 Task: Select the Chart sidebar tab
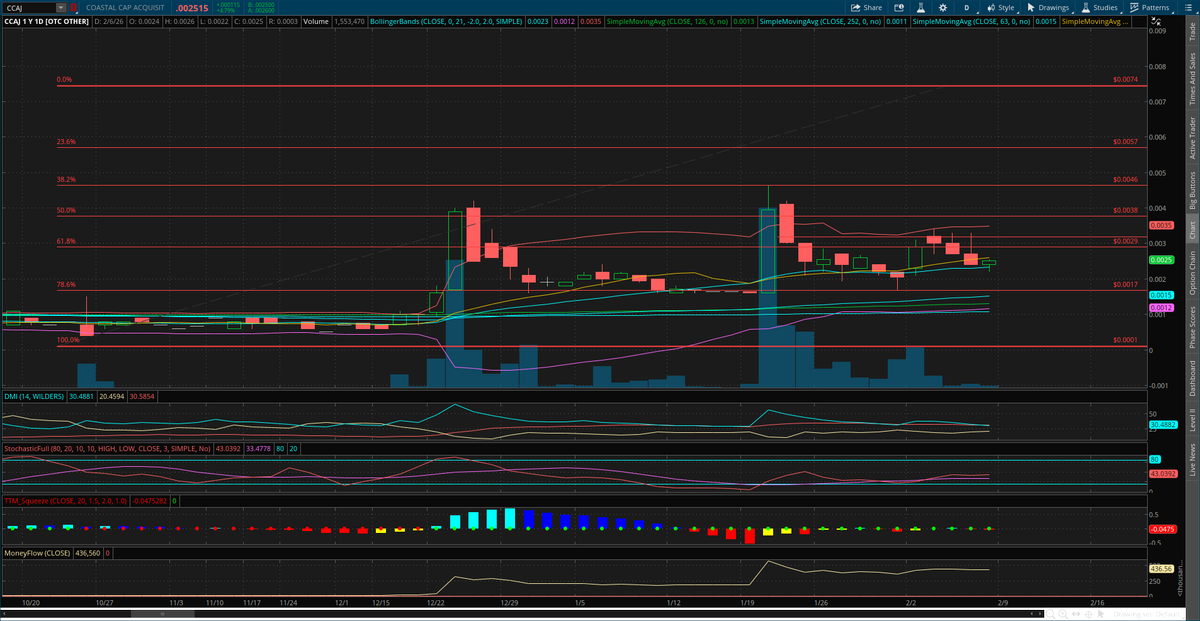tap(1191, 229)
